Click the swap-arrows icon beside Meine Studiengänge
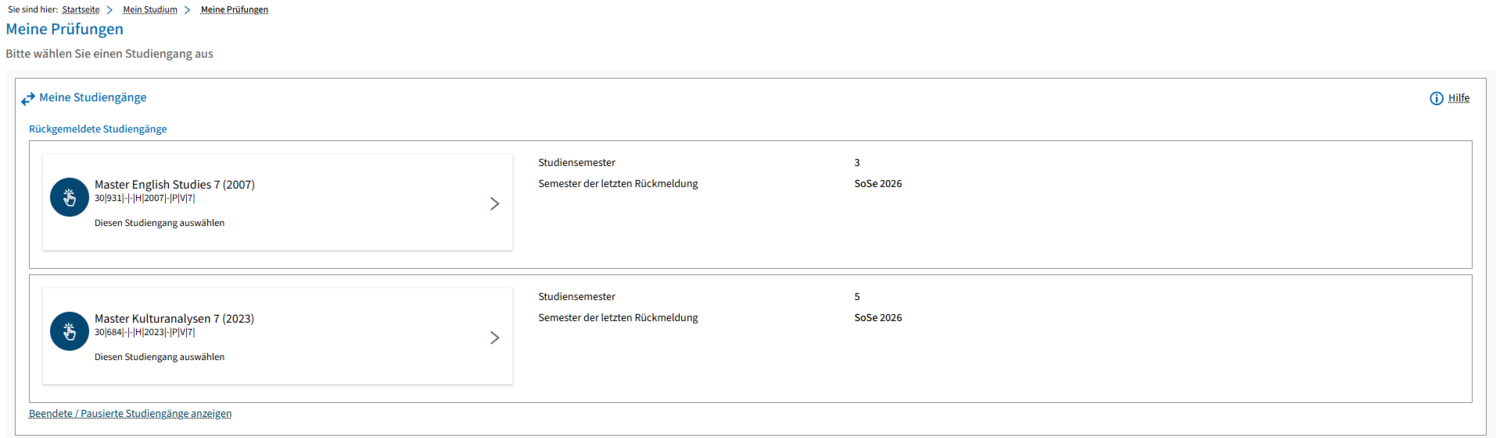The image size is (1500, 438). 28,99
